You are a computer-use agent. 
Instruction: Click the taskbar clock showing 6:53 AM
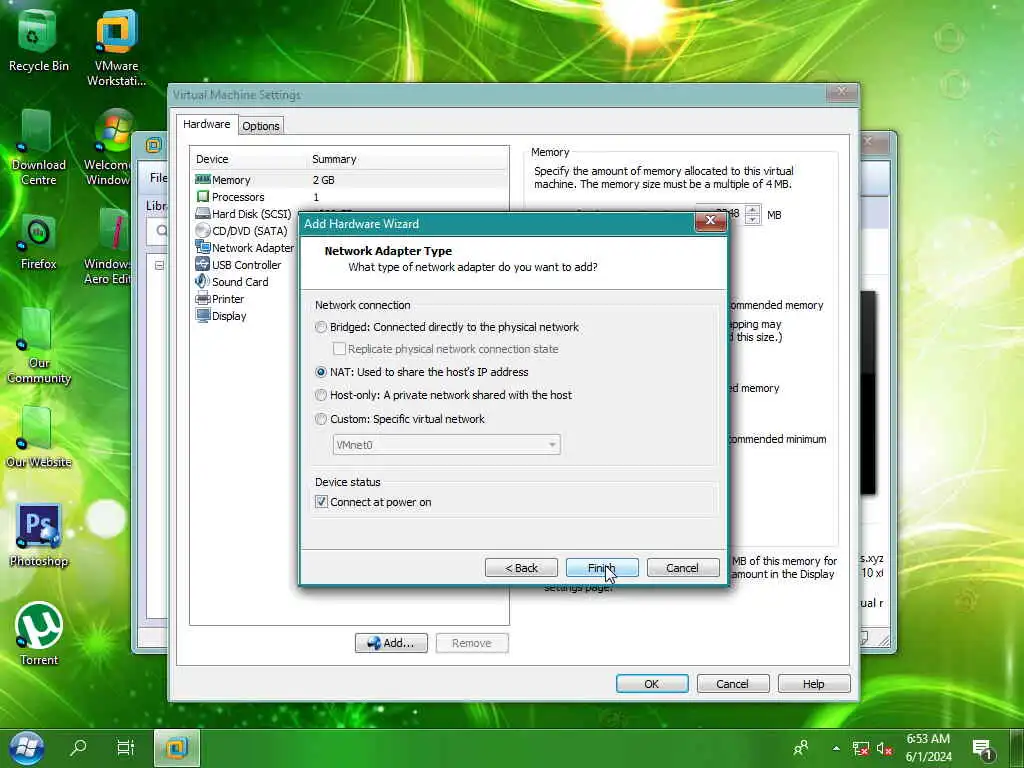coord(928,748)
